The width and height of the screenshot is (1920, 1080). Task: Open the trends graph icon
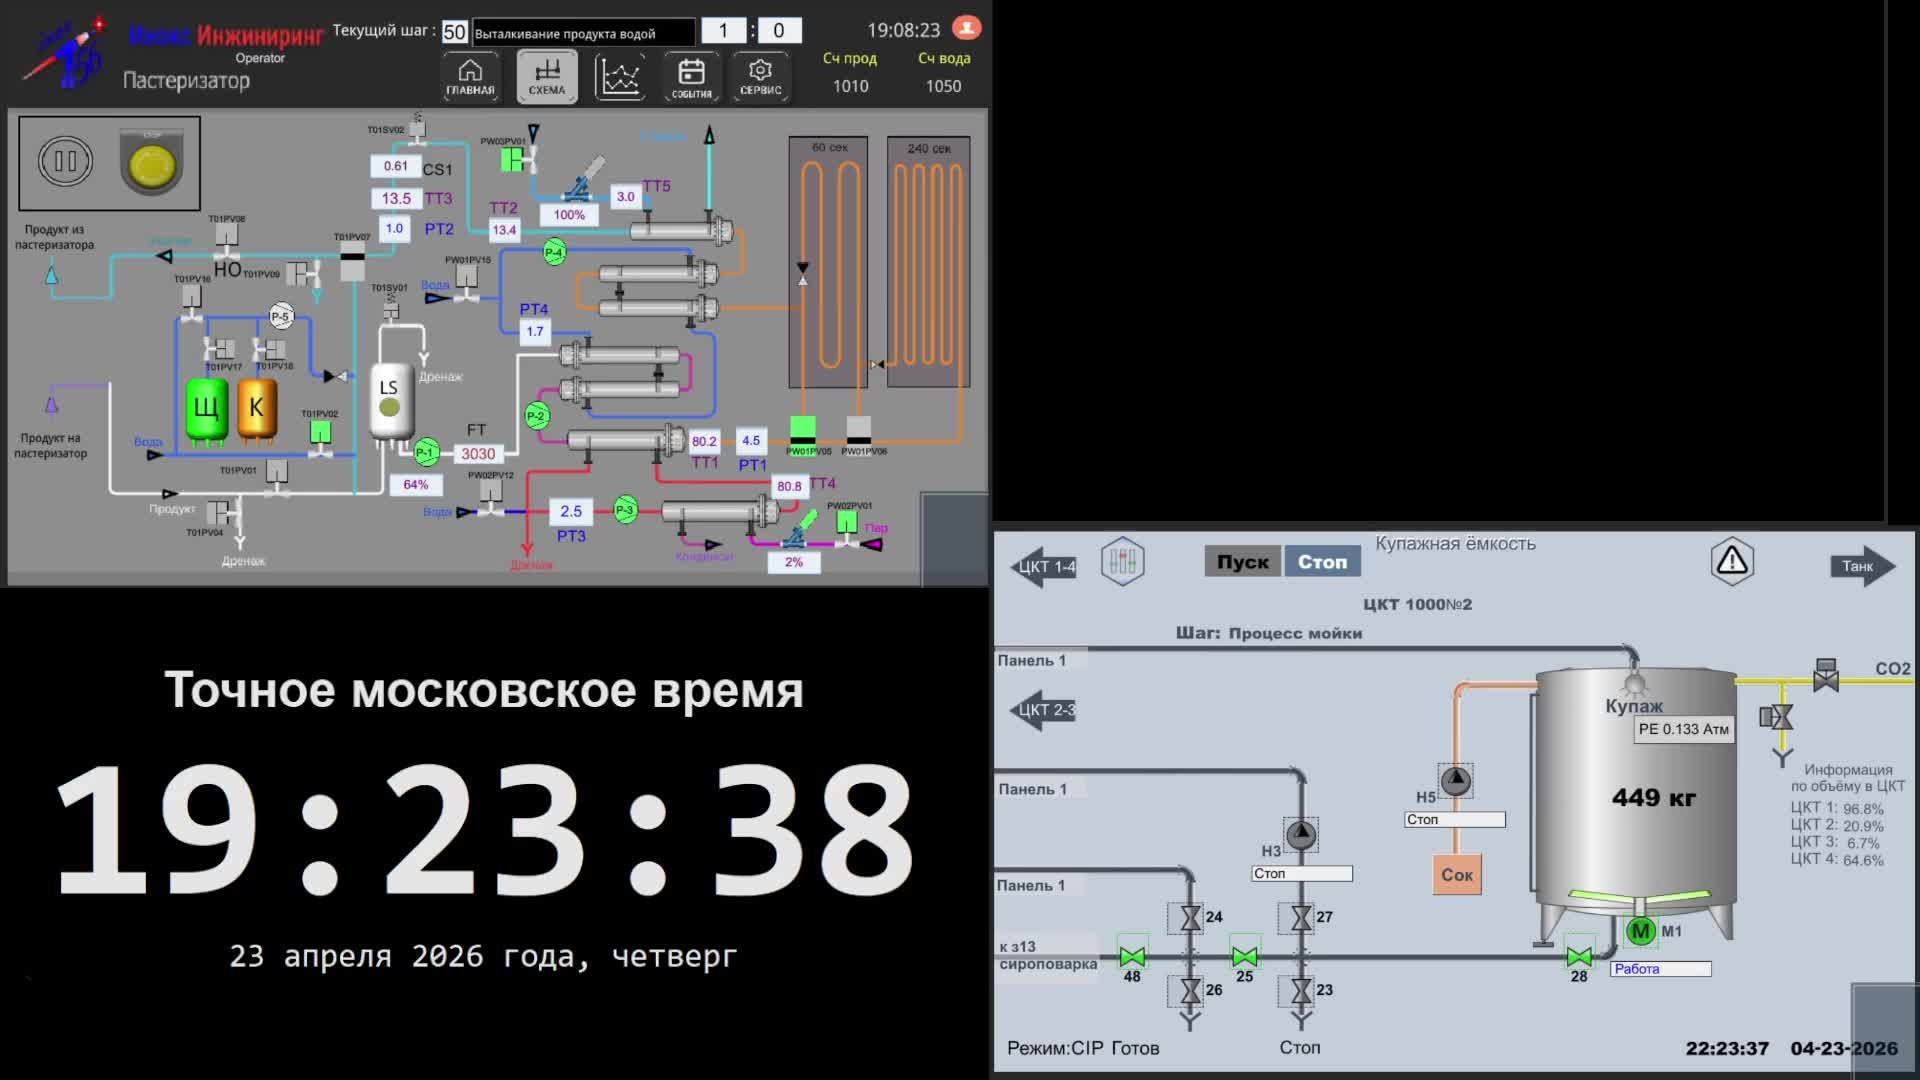pos(621,75)
